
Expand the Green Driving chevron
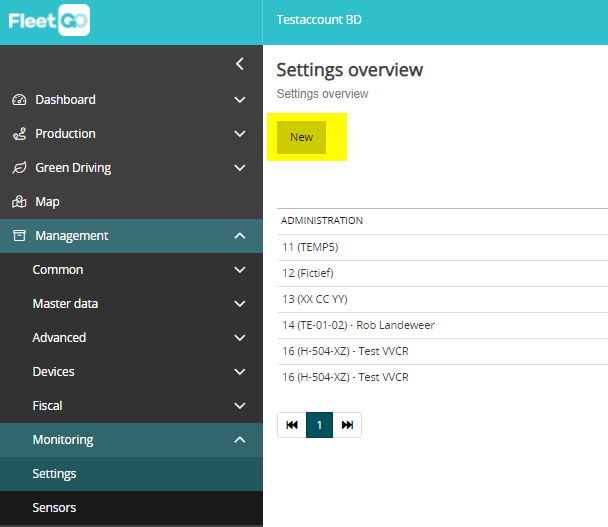[240, 168]
